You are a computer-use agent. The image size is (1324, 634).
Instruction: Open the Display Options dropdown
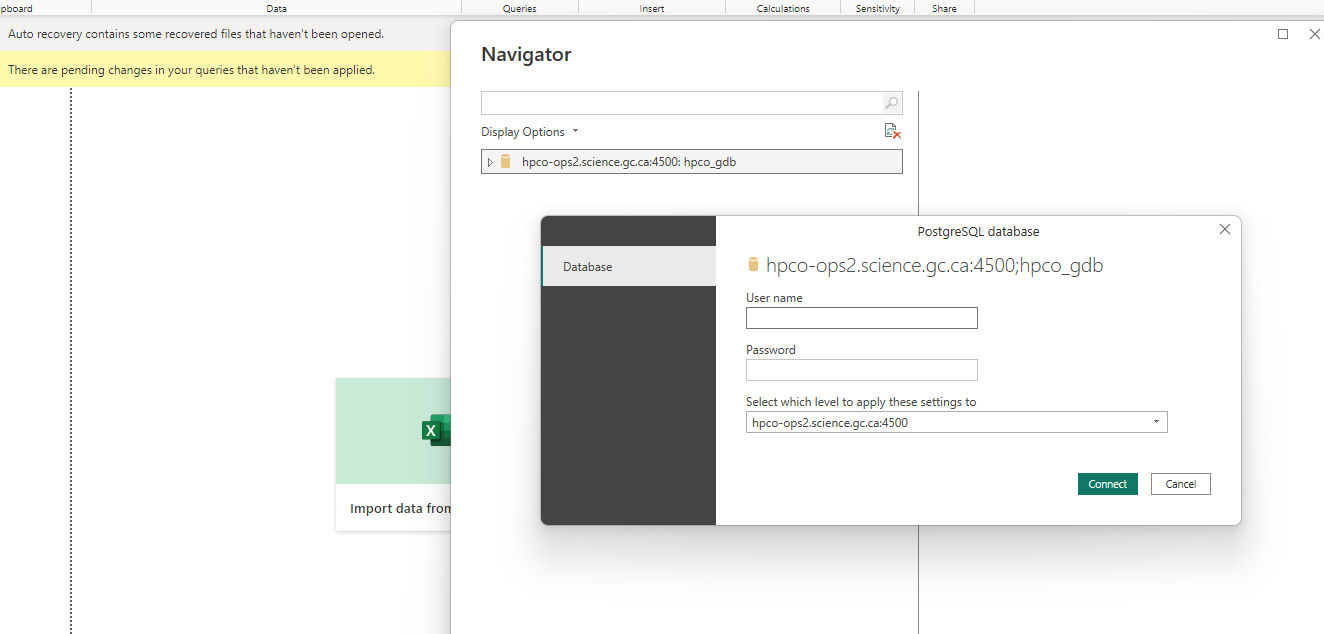coord(530,132)
